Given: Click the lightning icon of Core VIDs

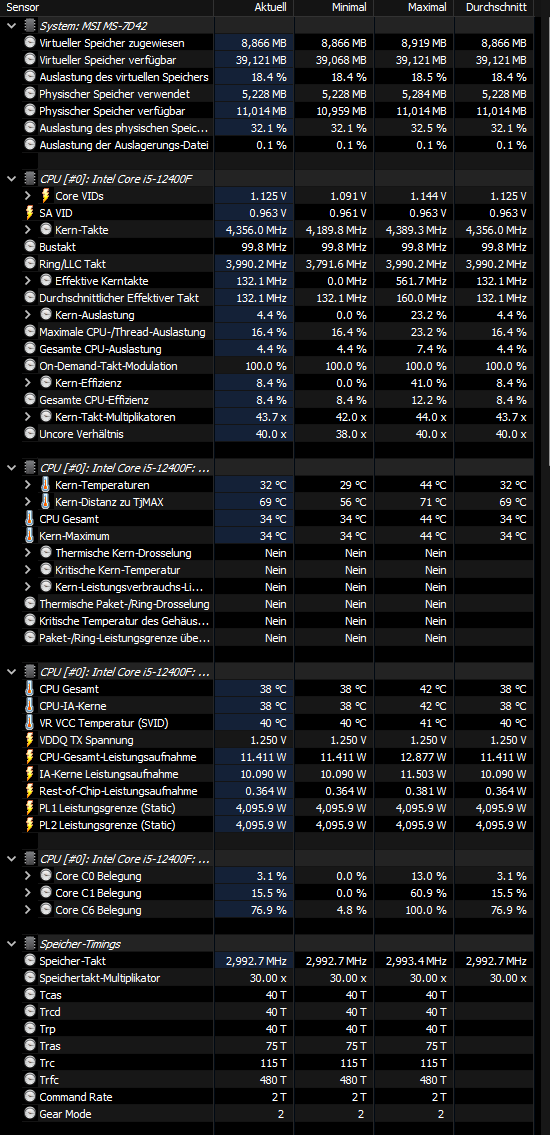Looking at the screenshot, I should coord(46,195).
